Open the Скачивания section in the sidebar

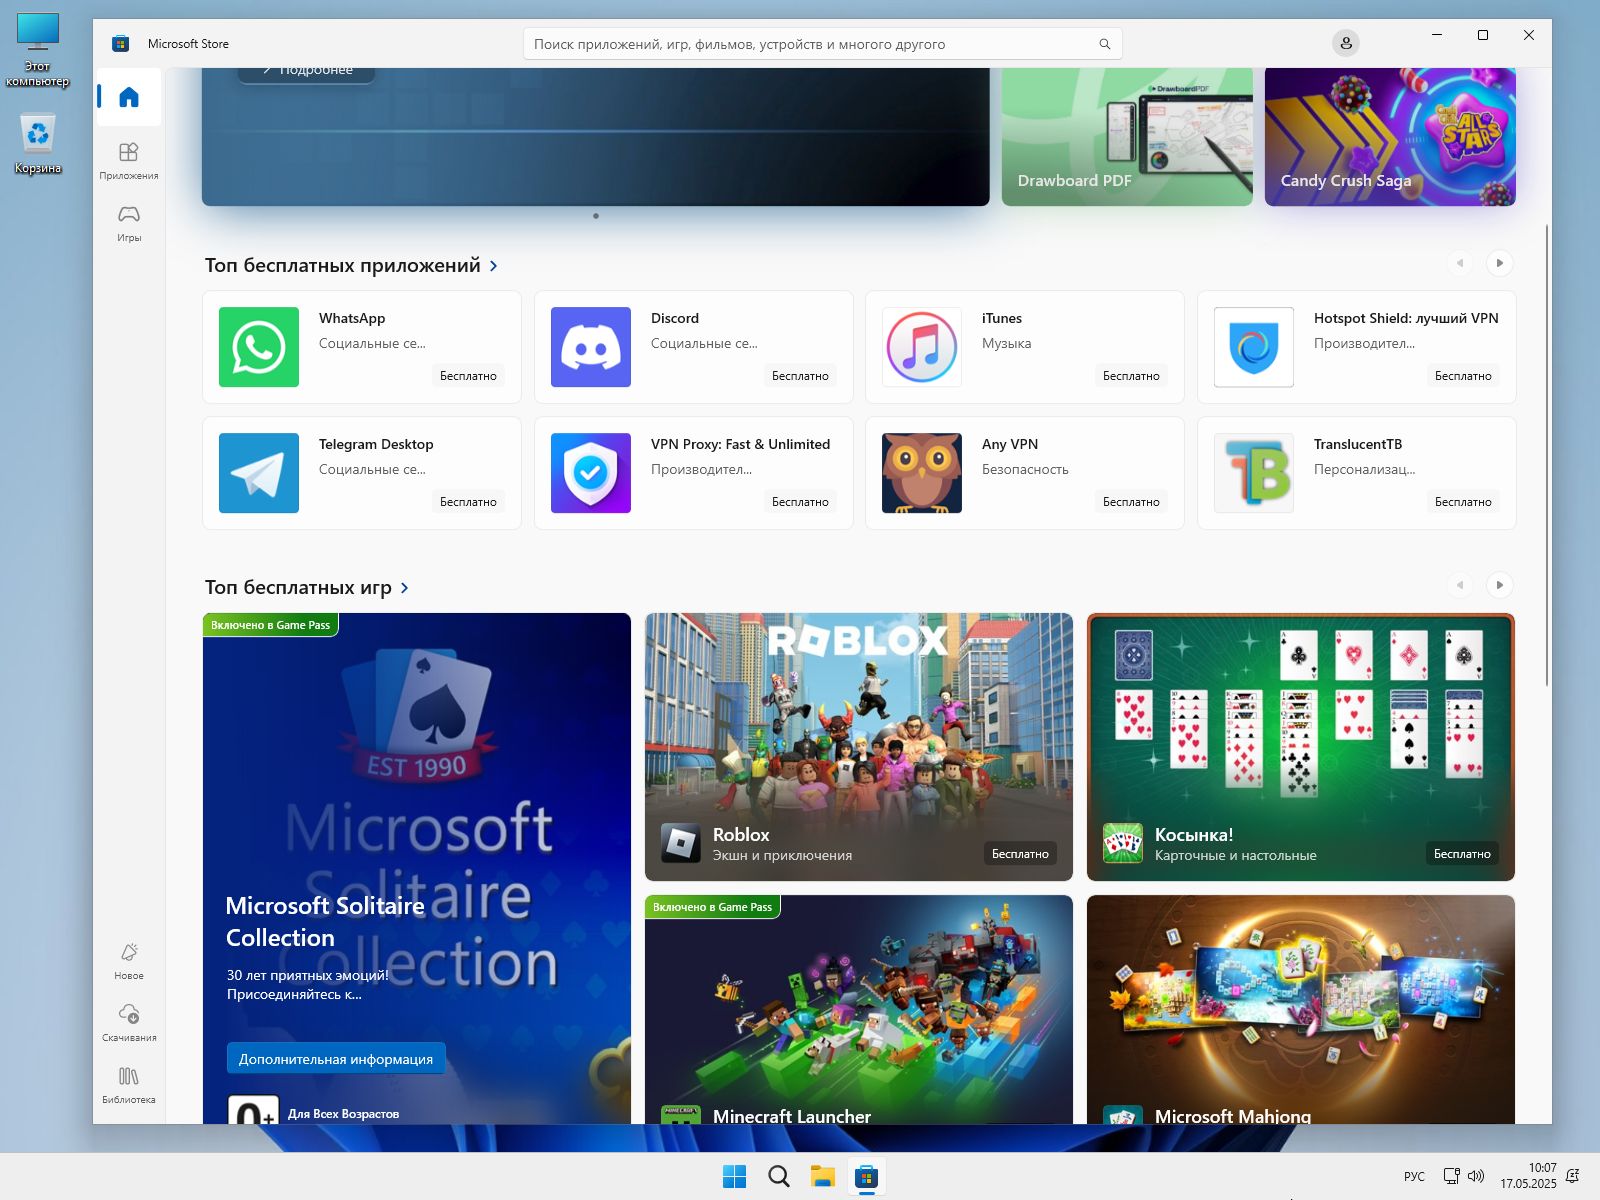pos(129,1023)
